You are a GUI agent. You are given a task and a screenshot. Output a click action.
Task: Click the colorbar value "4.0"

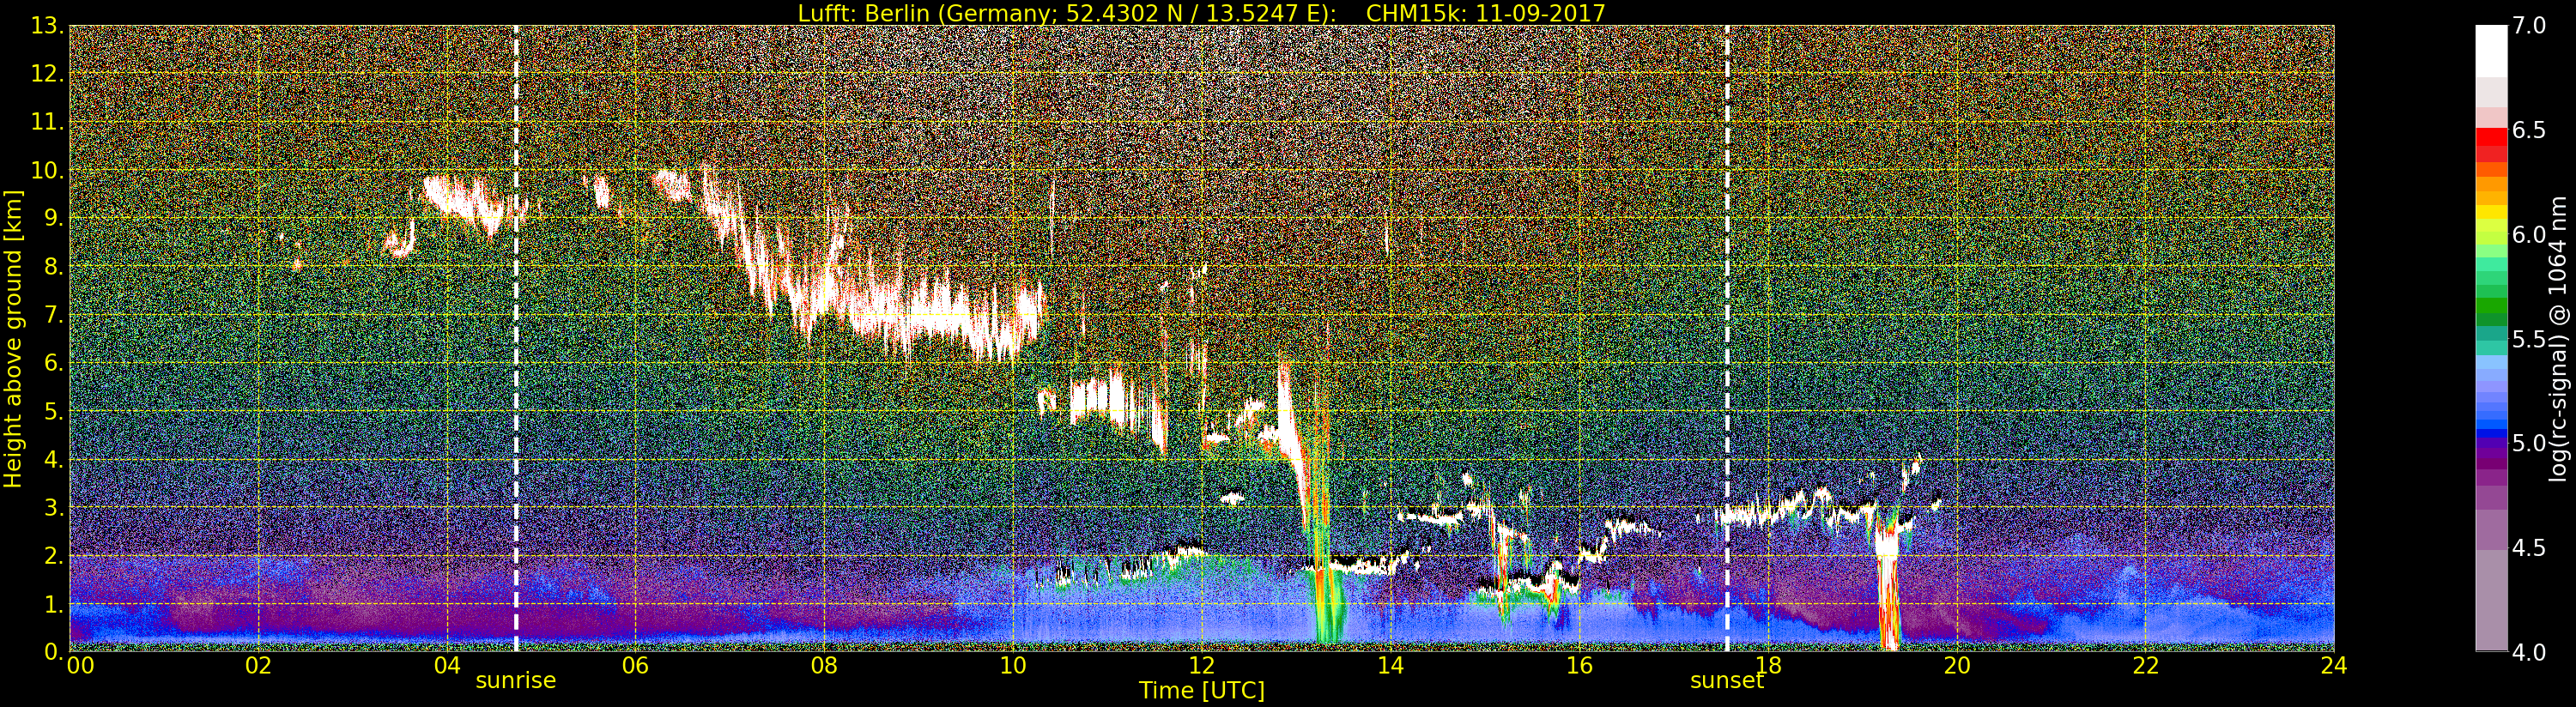pos(2528,652)
